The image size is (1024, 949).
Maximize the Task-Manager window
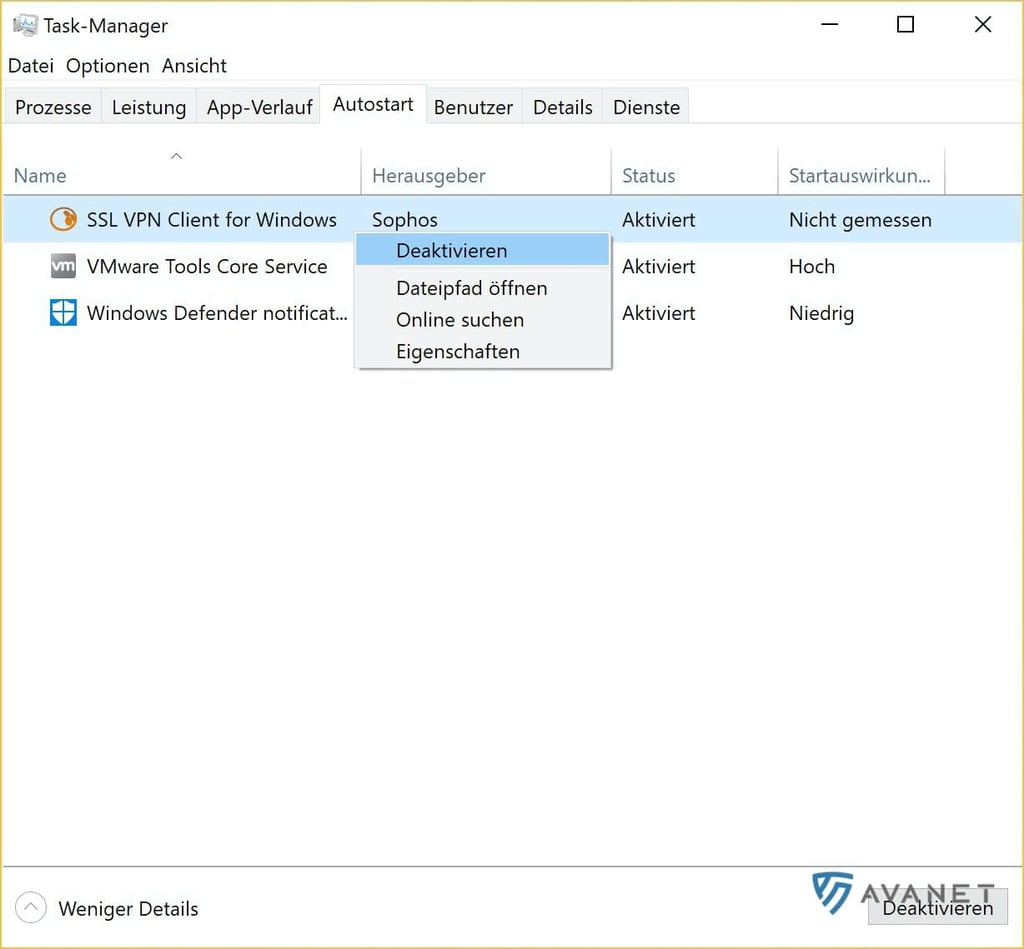click(905, 25)
